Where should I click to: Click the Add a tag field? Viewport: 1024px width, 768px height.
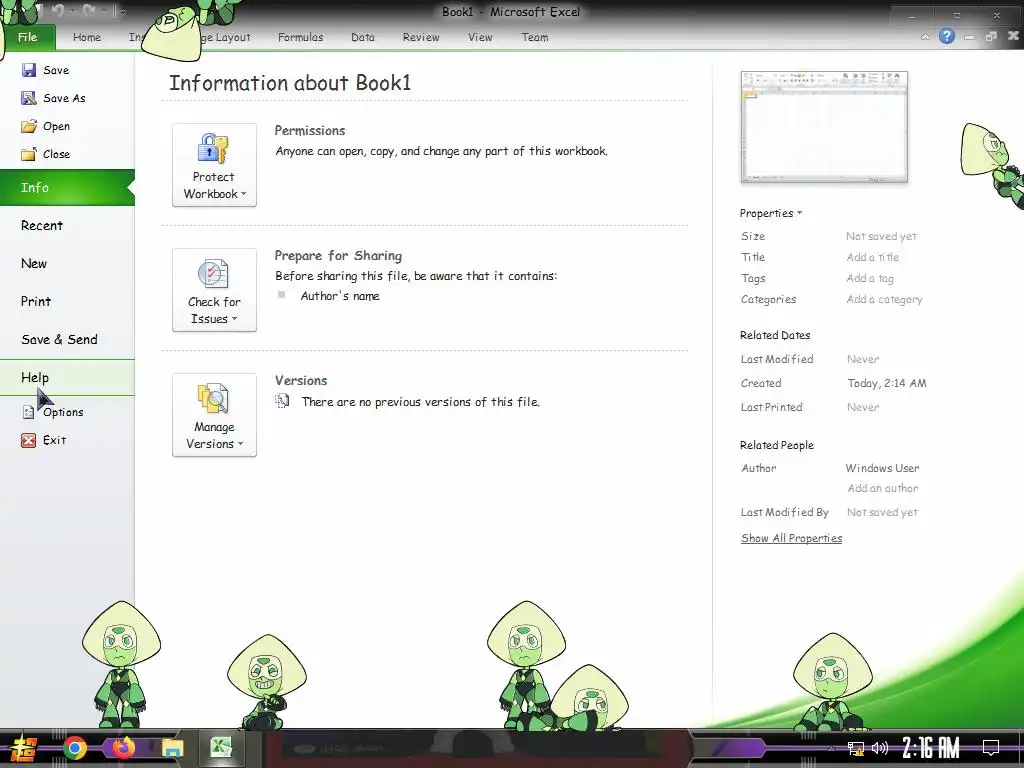click(870, 278)
